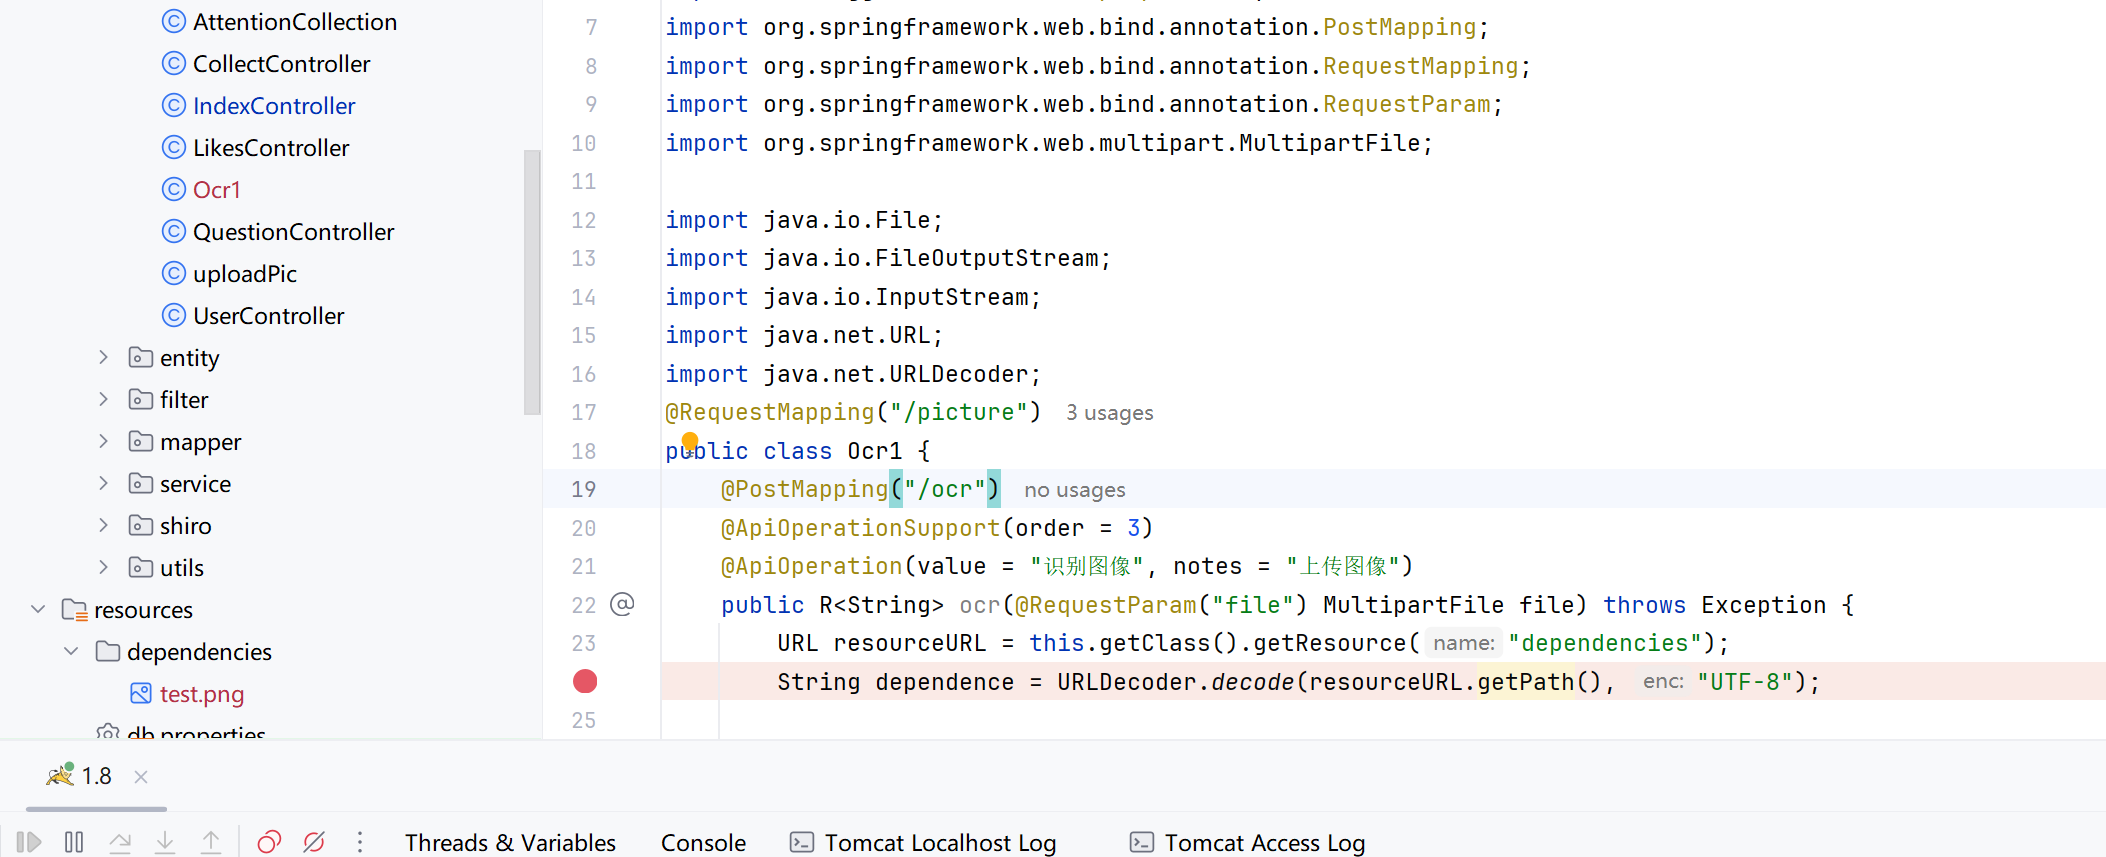
Task: Click the service package folder icon
Action: point(141,483)
